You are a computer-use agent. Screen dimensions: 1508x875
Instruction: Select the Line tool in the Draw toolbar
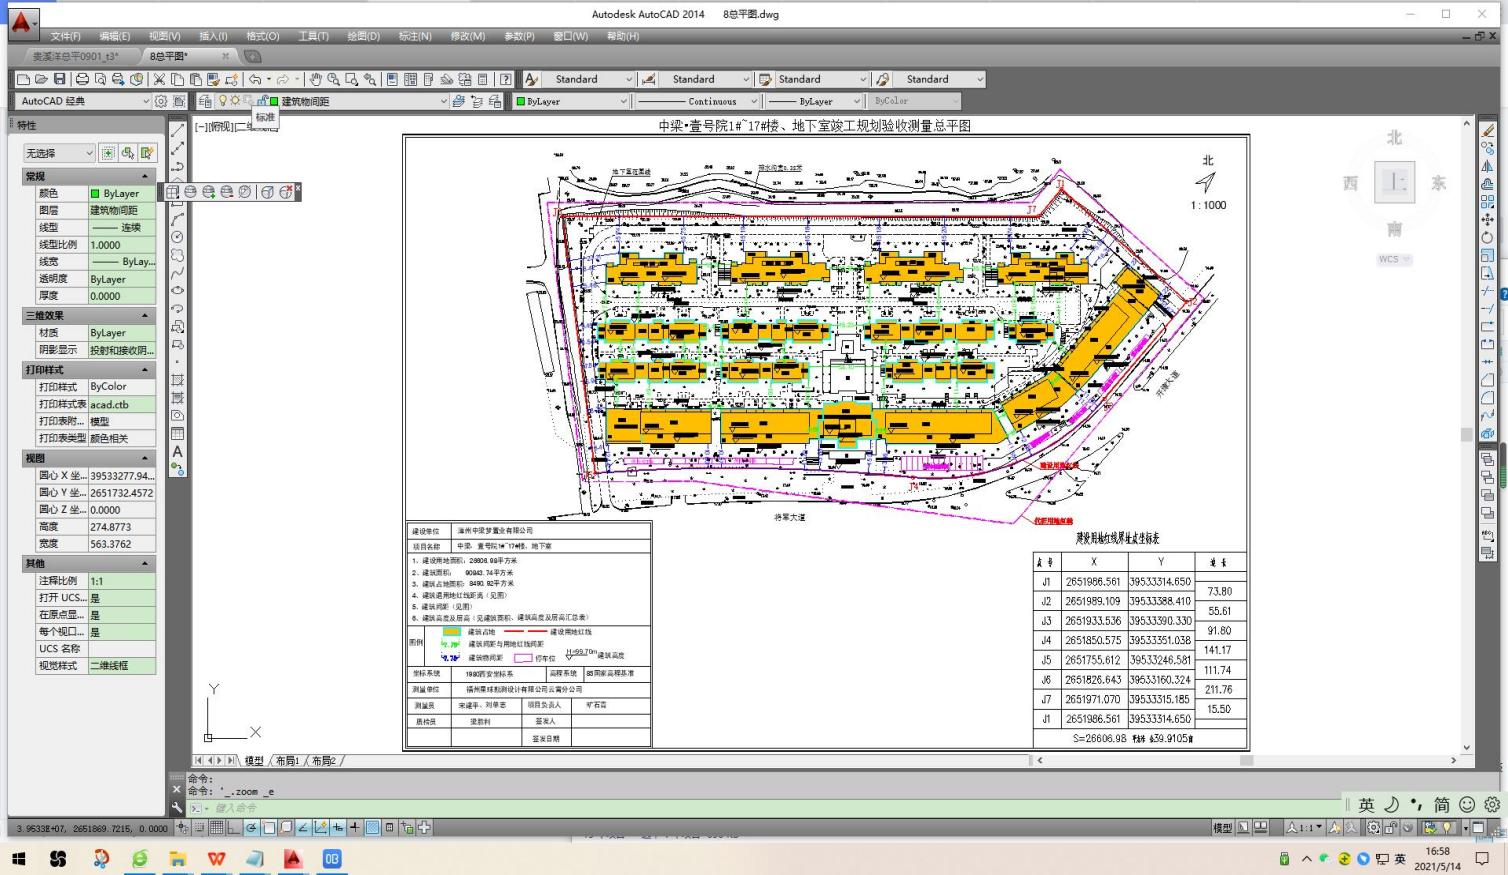pyautogui.click(x=177, y=131)
